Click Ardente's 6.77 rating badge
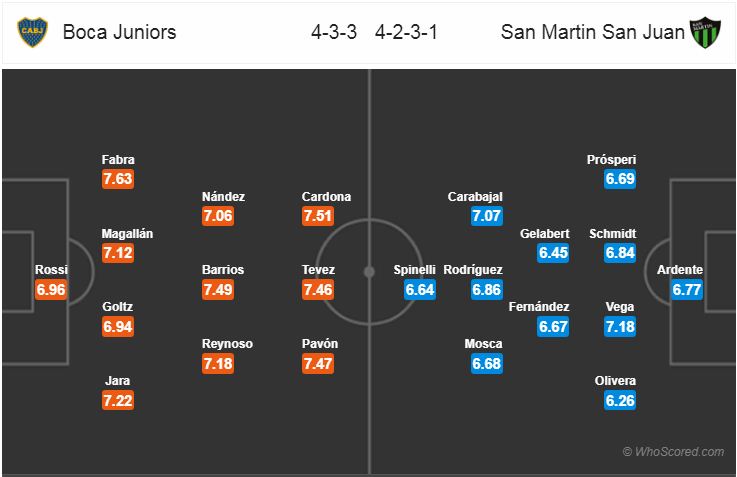Viewport: 737px width, 477px height. click(x=687, y=289)
